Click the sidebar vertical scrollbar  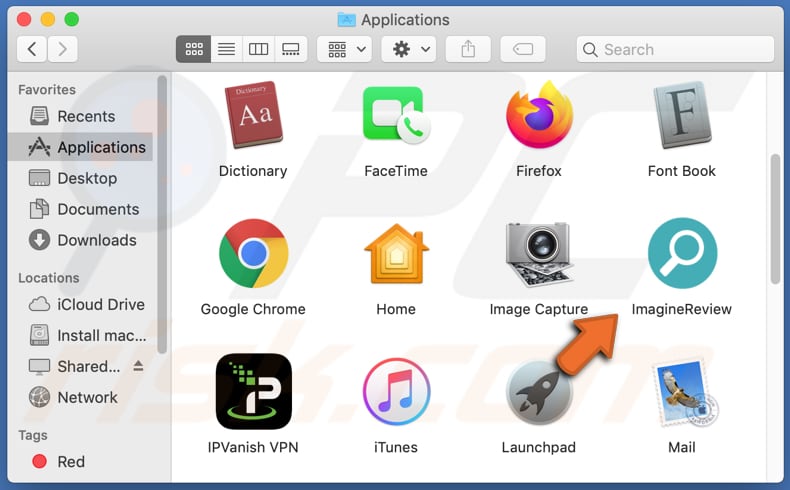click(162, 214)
